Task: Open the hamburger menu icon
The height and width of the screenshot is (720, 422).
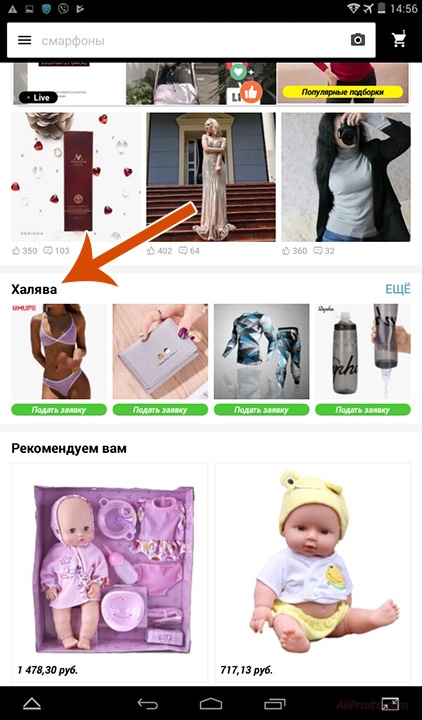Action: (x=24, y=40)
